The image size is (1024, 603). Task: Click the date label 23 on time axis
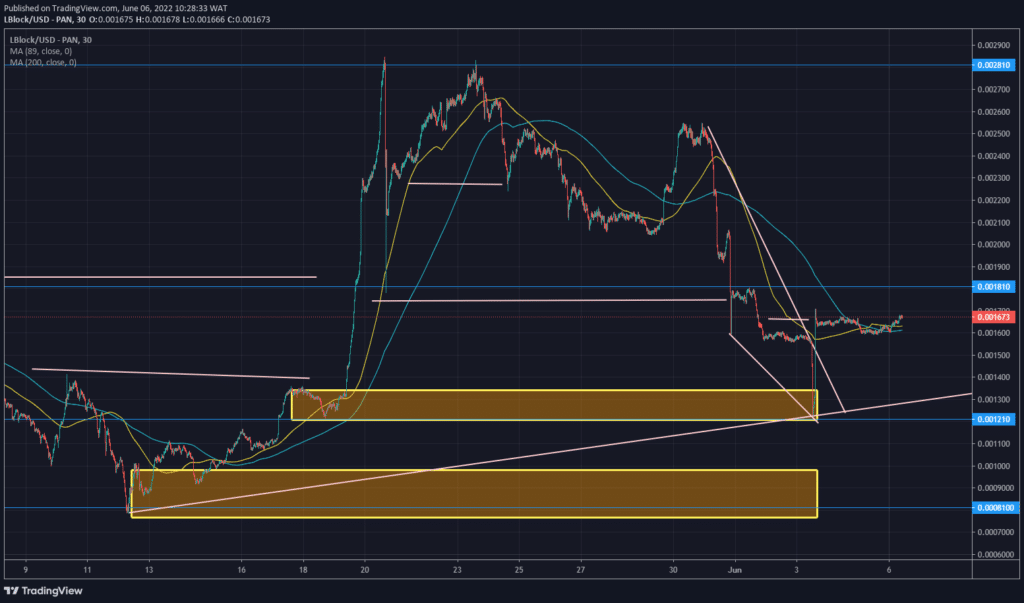(457, 570)
